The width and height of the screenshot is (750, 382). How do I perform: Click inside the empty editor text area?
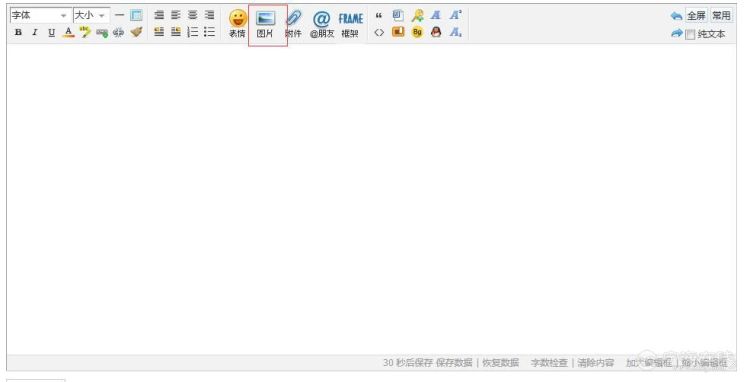[371, 198]
